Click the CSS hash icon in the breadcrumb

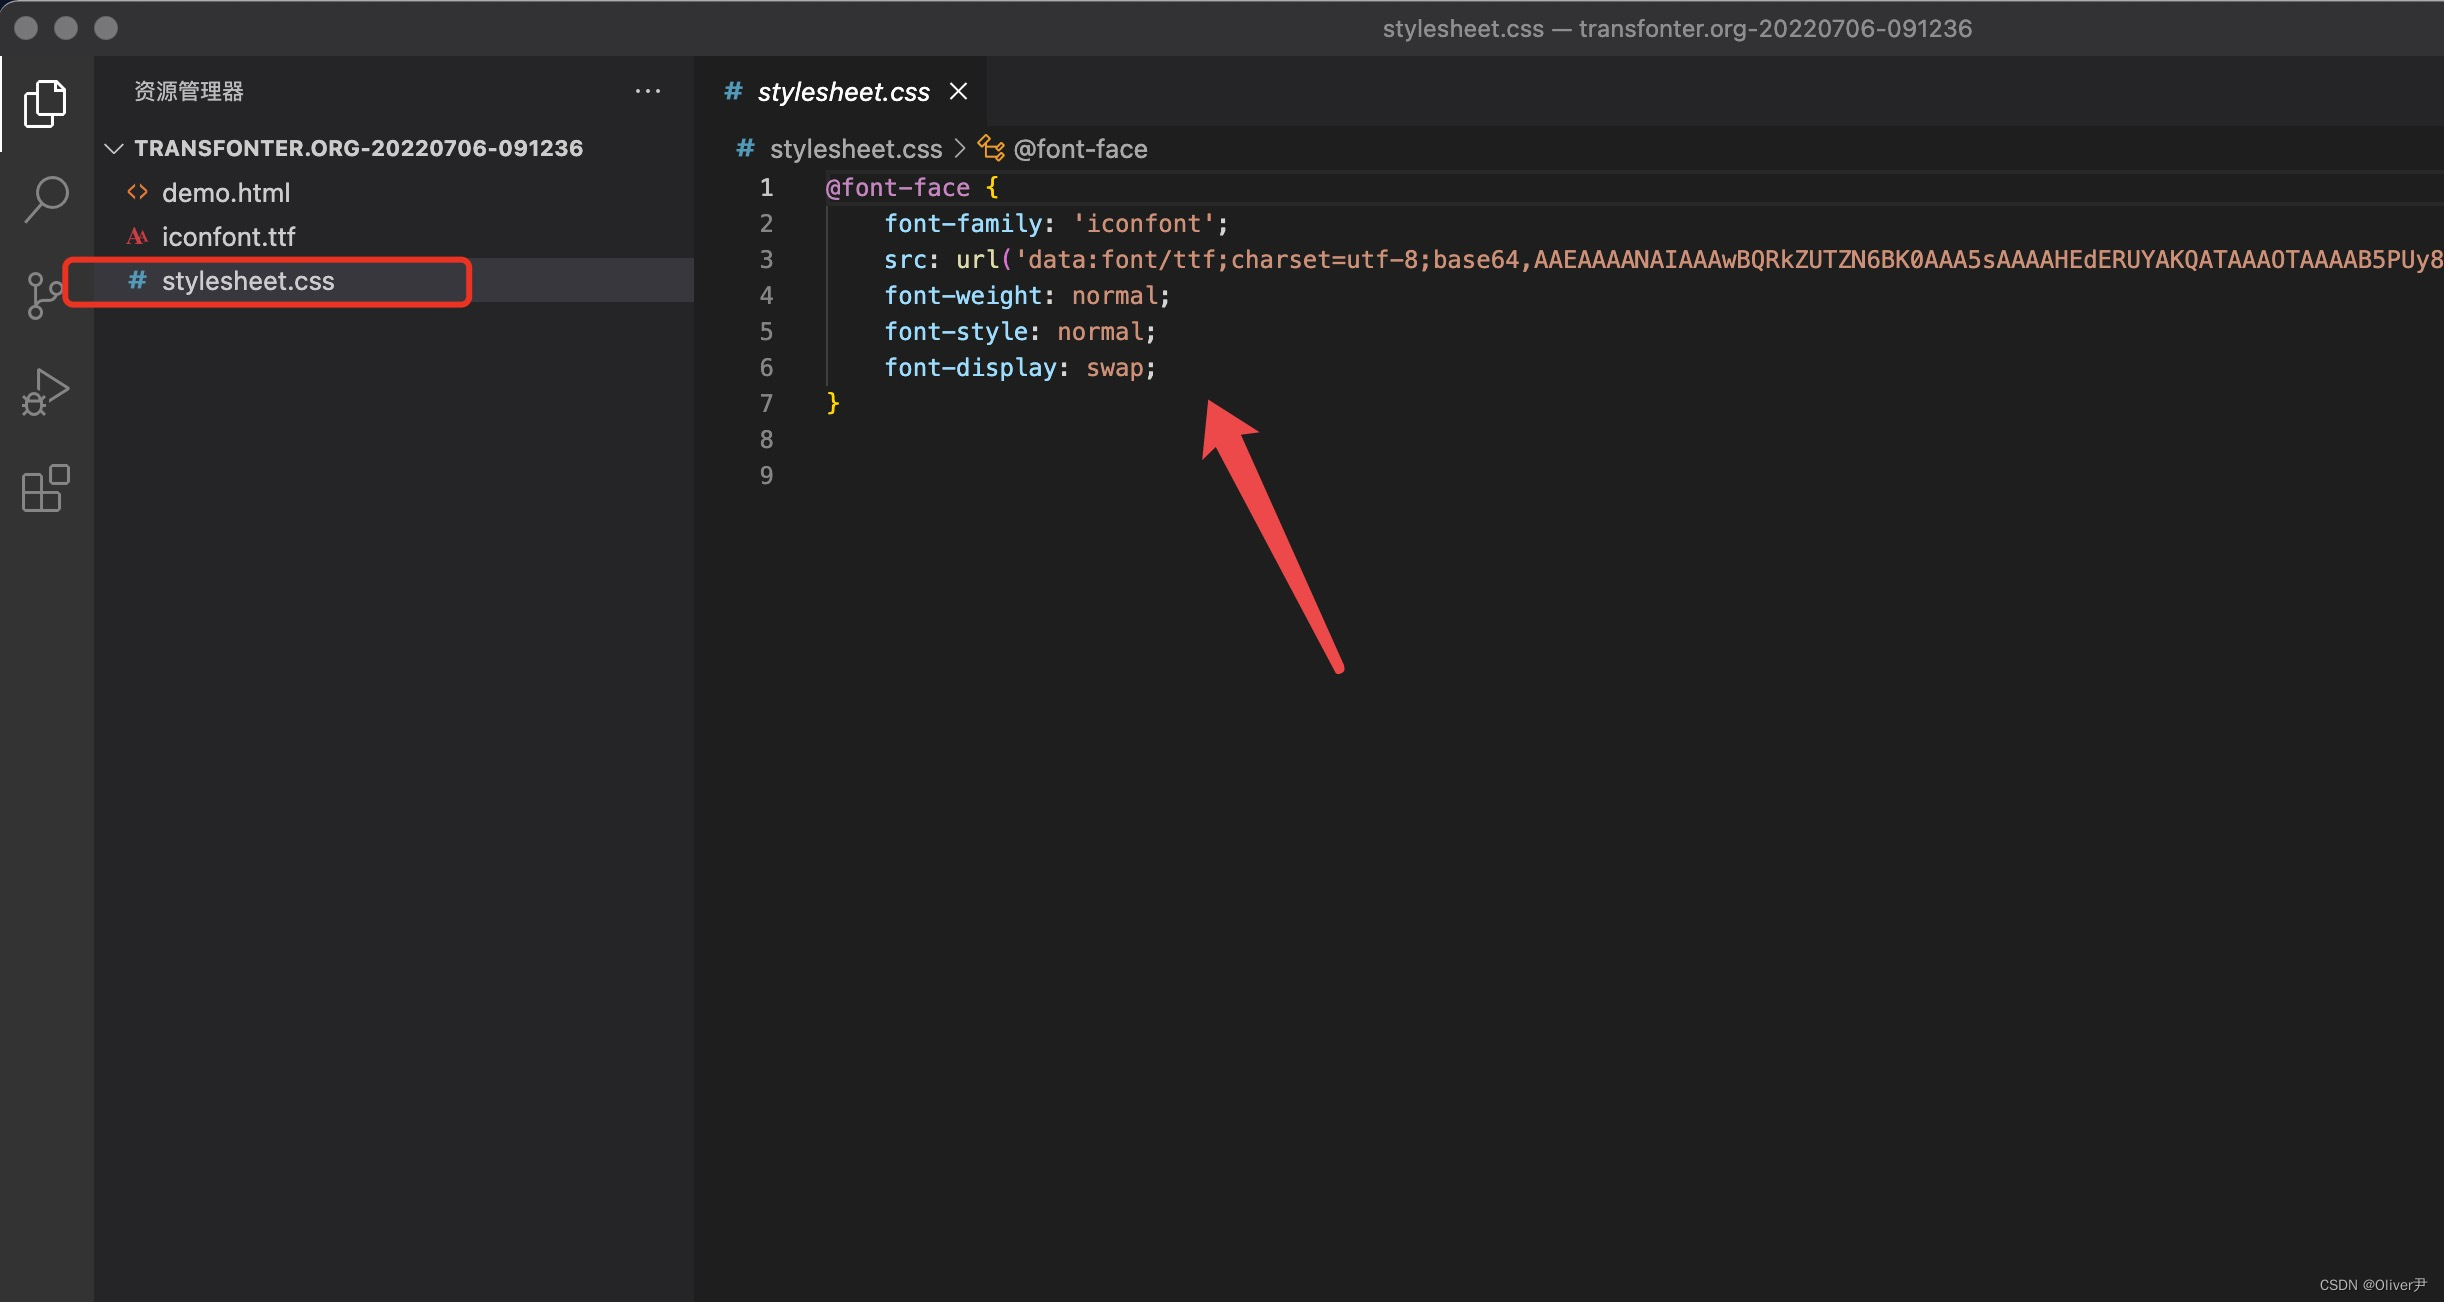pos(745,148)
